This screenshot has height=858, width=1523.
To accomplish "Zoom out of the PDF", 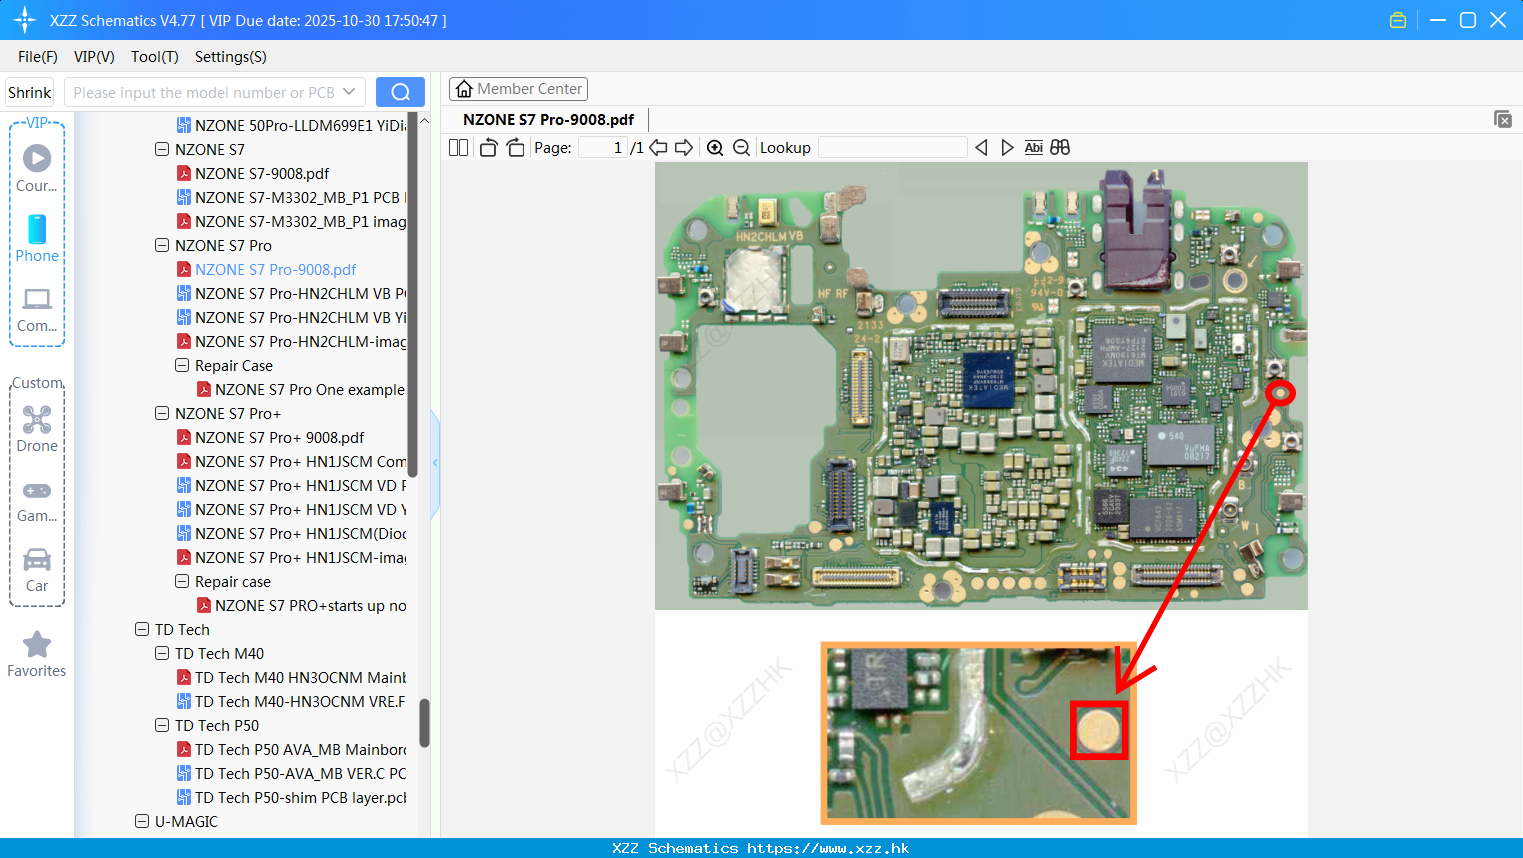I will pyautogui.click(x=741, y=148).
